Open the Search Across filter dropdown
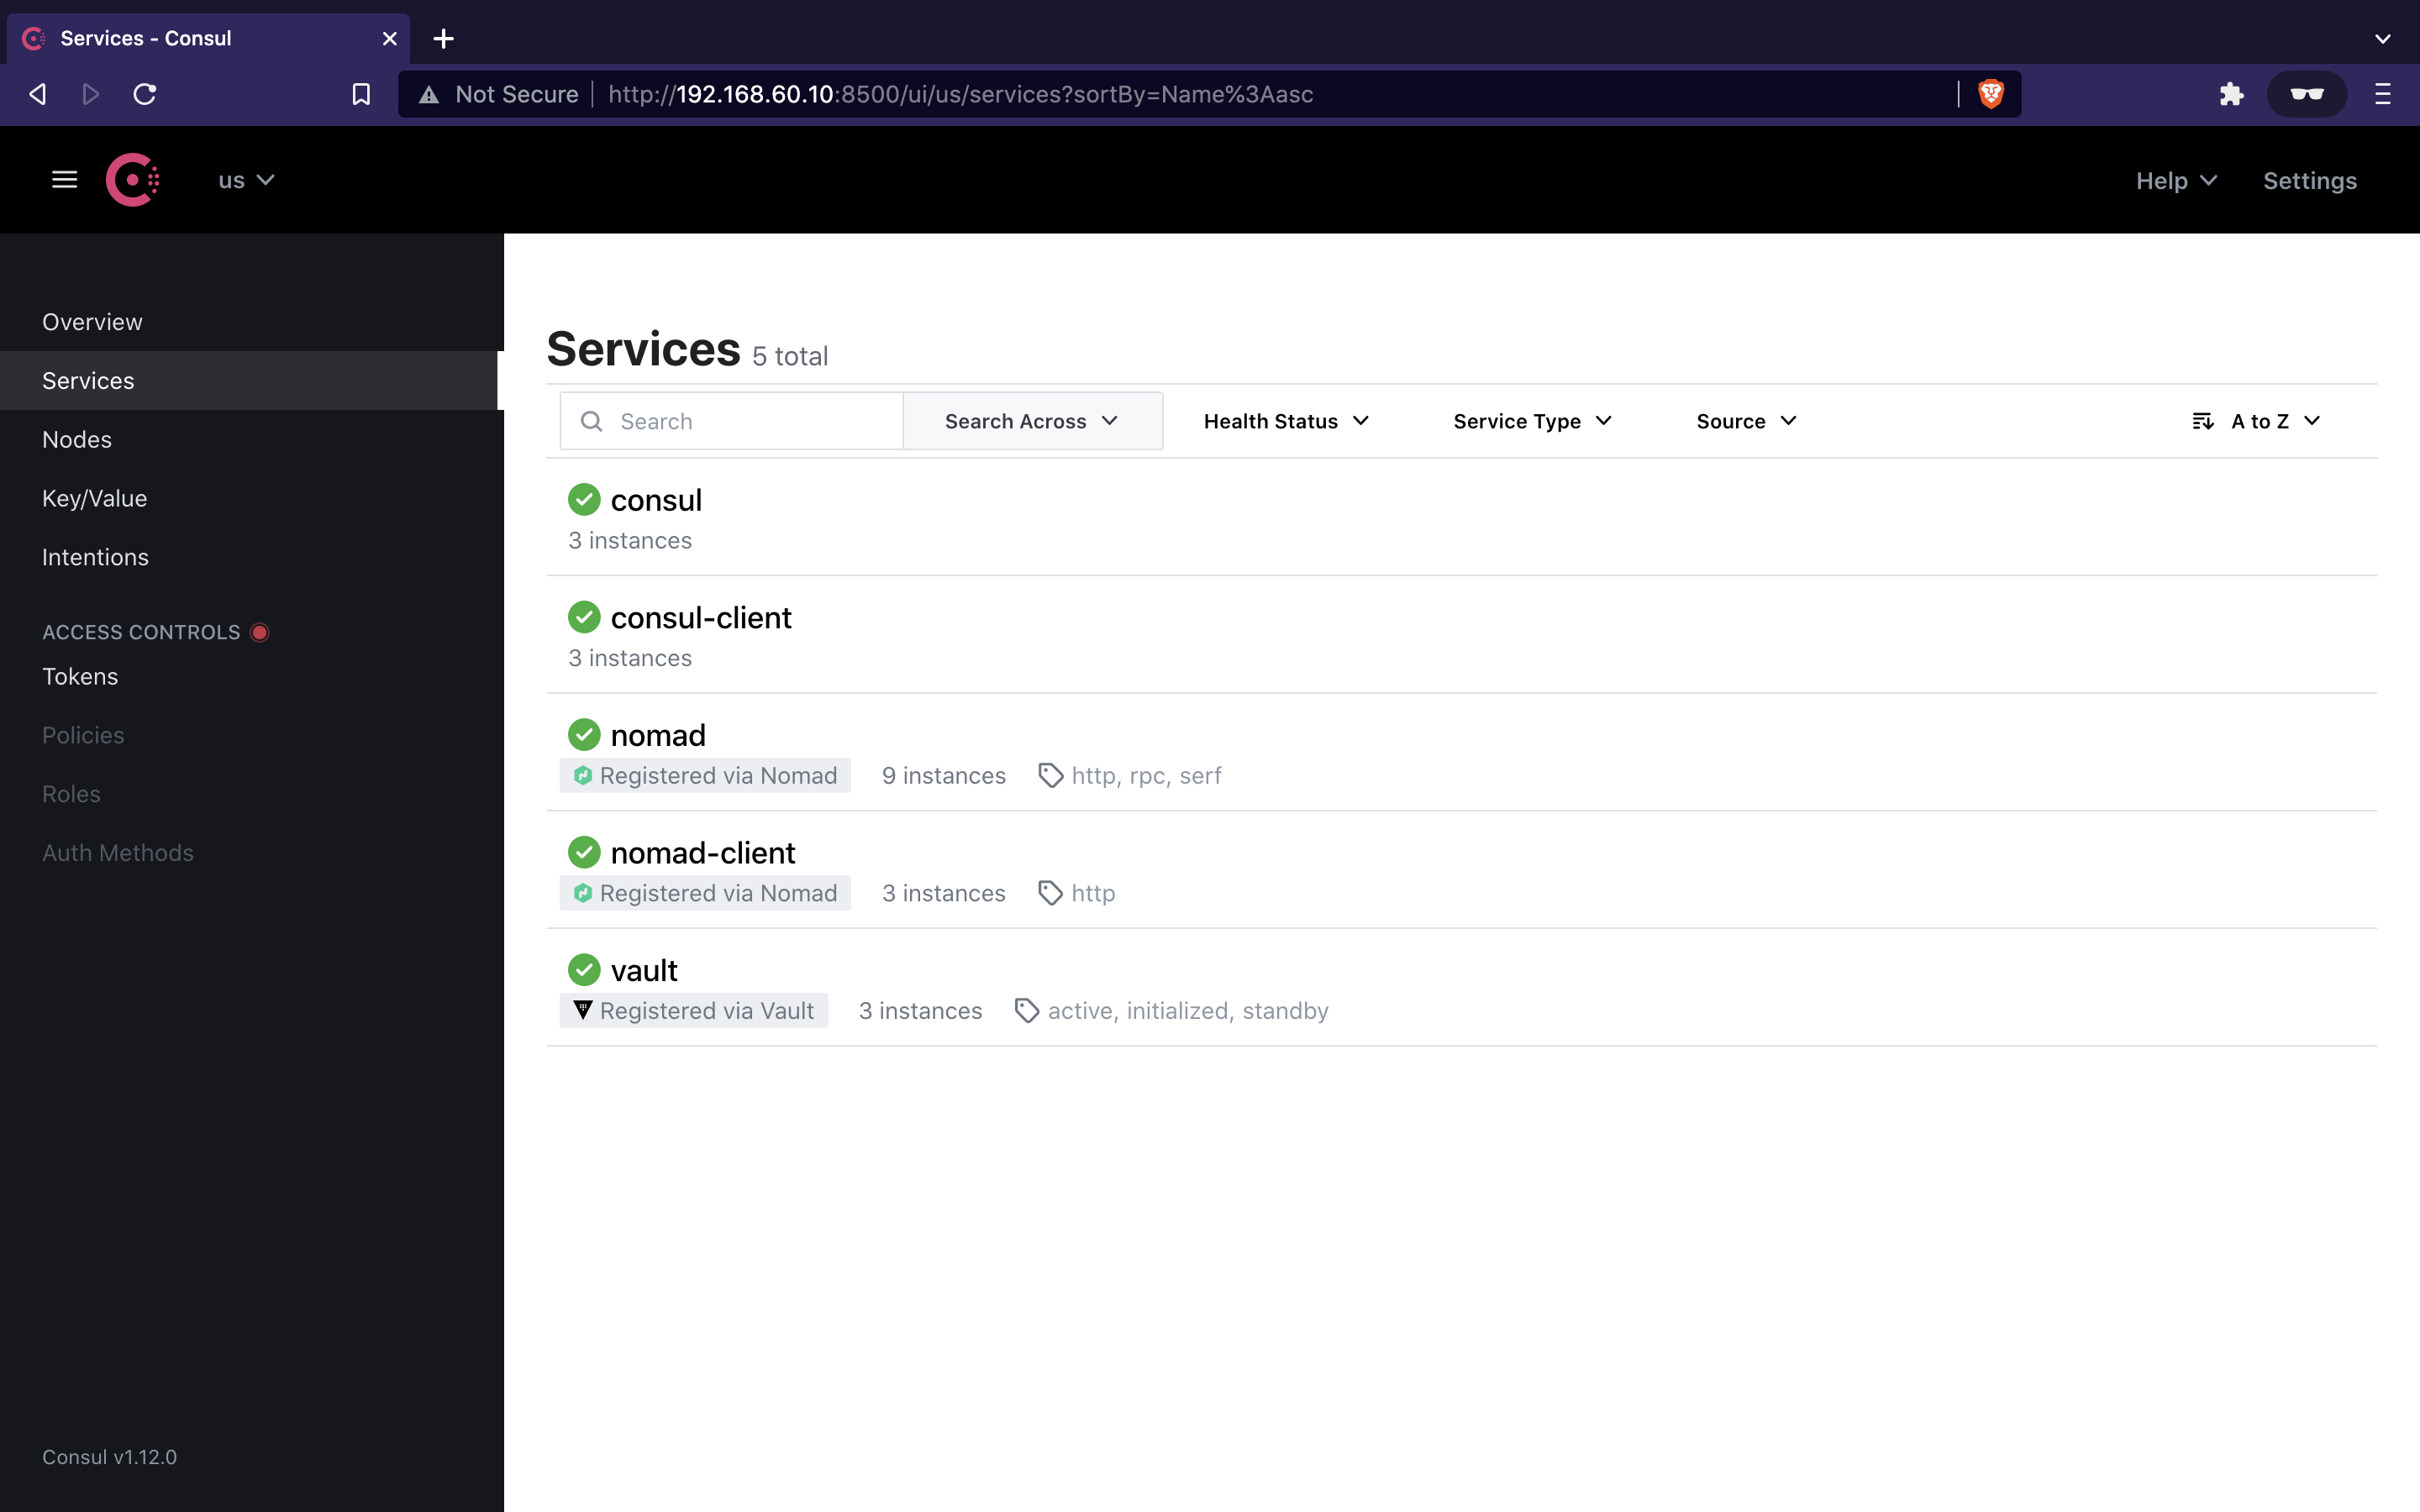This screenshot has width=2420, height=1512. pyautogui.click(x=1029, y=420)
